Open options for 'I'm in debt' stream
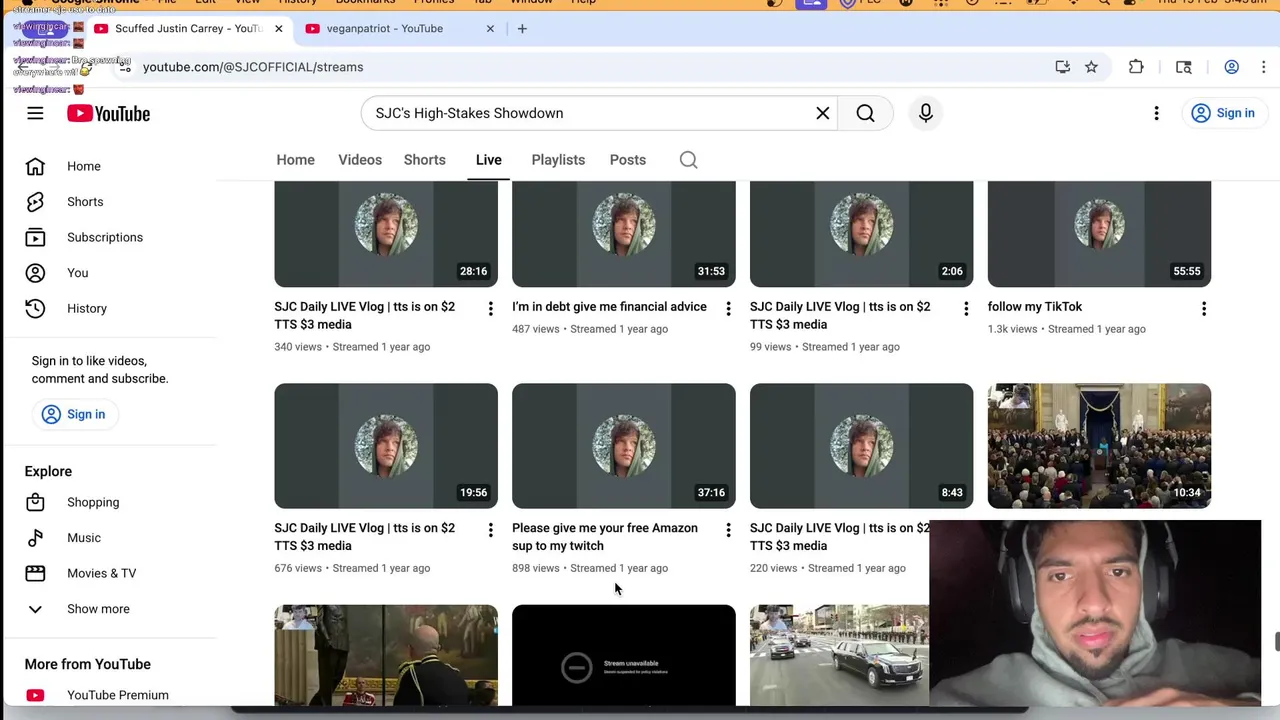This screenshot has height=720, width=1280. (728, 309)
